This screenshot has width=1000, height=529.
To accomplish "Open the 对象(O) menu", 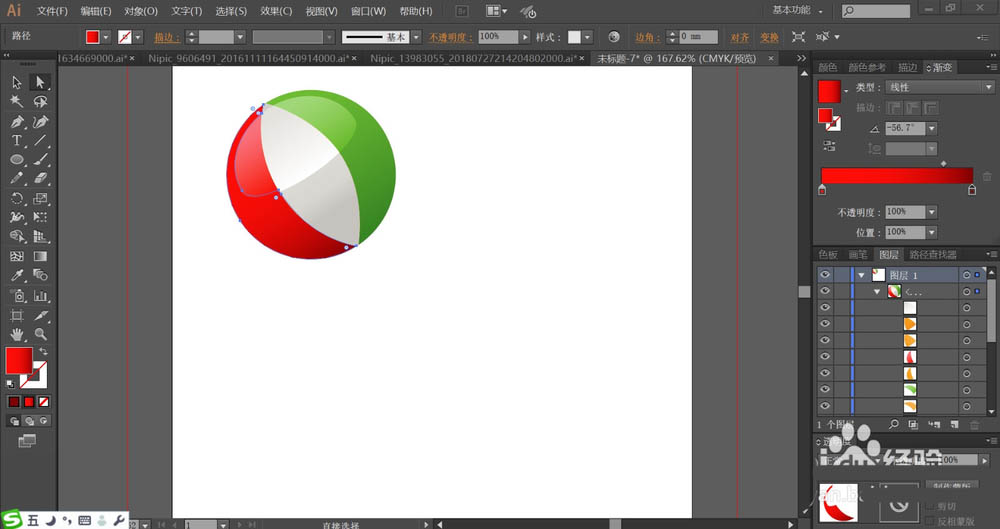I will 141,11.
